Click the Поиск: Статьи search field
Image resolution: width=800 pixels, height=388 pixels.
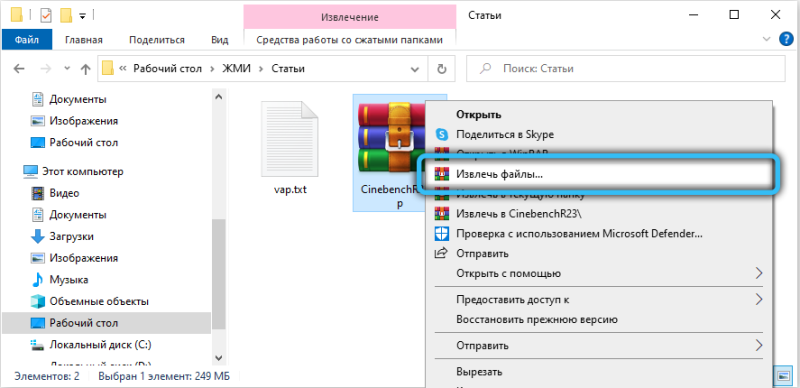pos(626,68)
